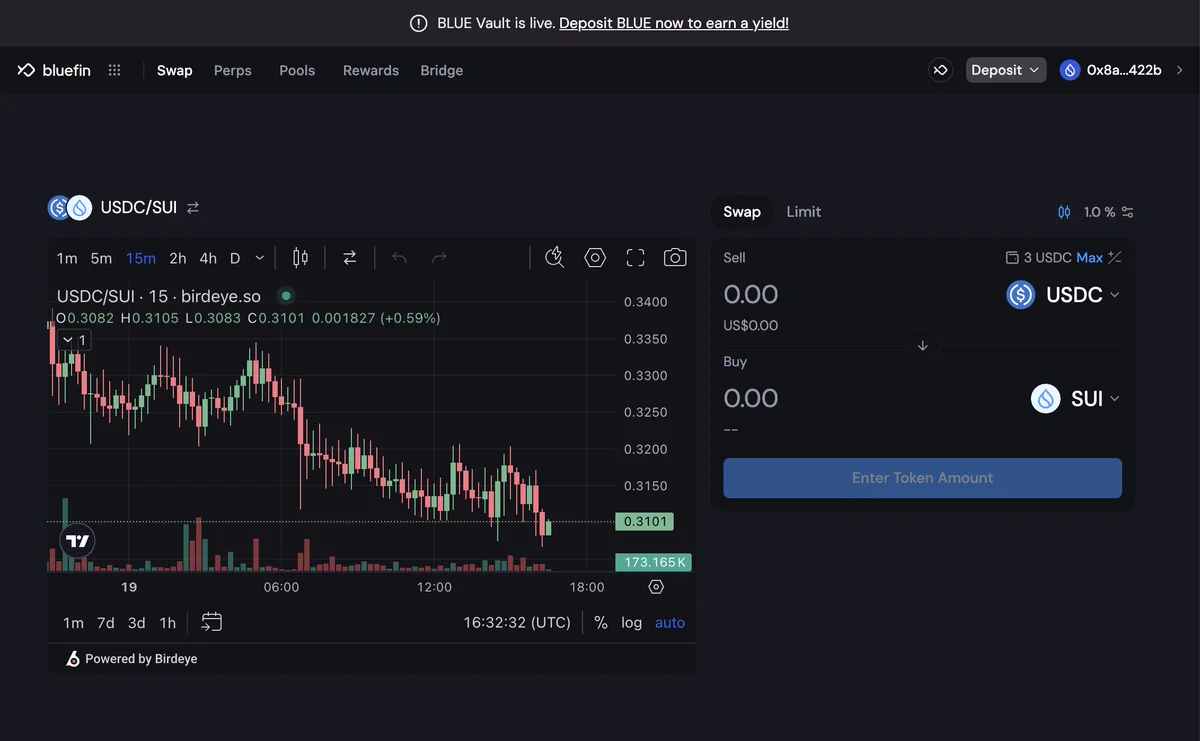Set the chart range to 1m
The height and width of the screenshot is (741, 1200).
(73, 623)
